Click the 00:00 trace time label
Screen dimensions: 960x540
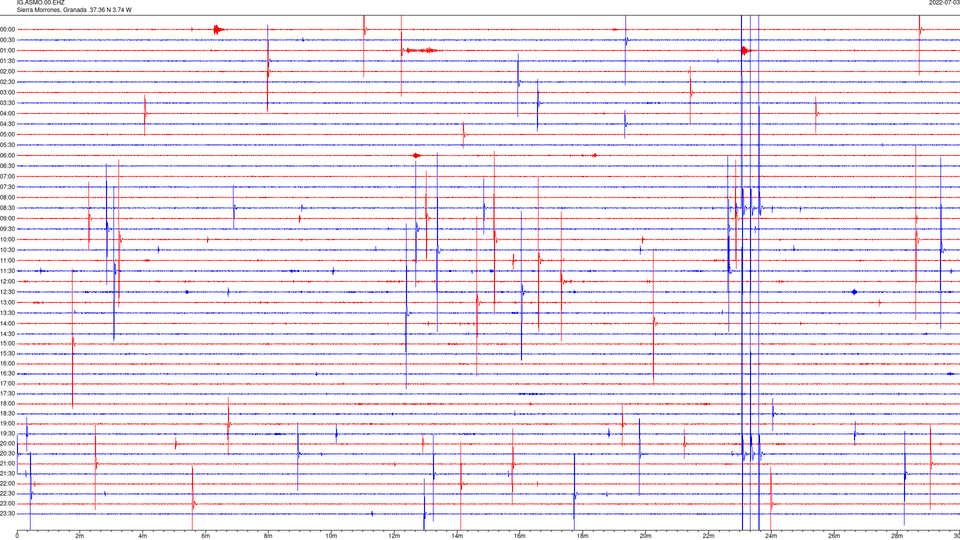[8, 29]
